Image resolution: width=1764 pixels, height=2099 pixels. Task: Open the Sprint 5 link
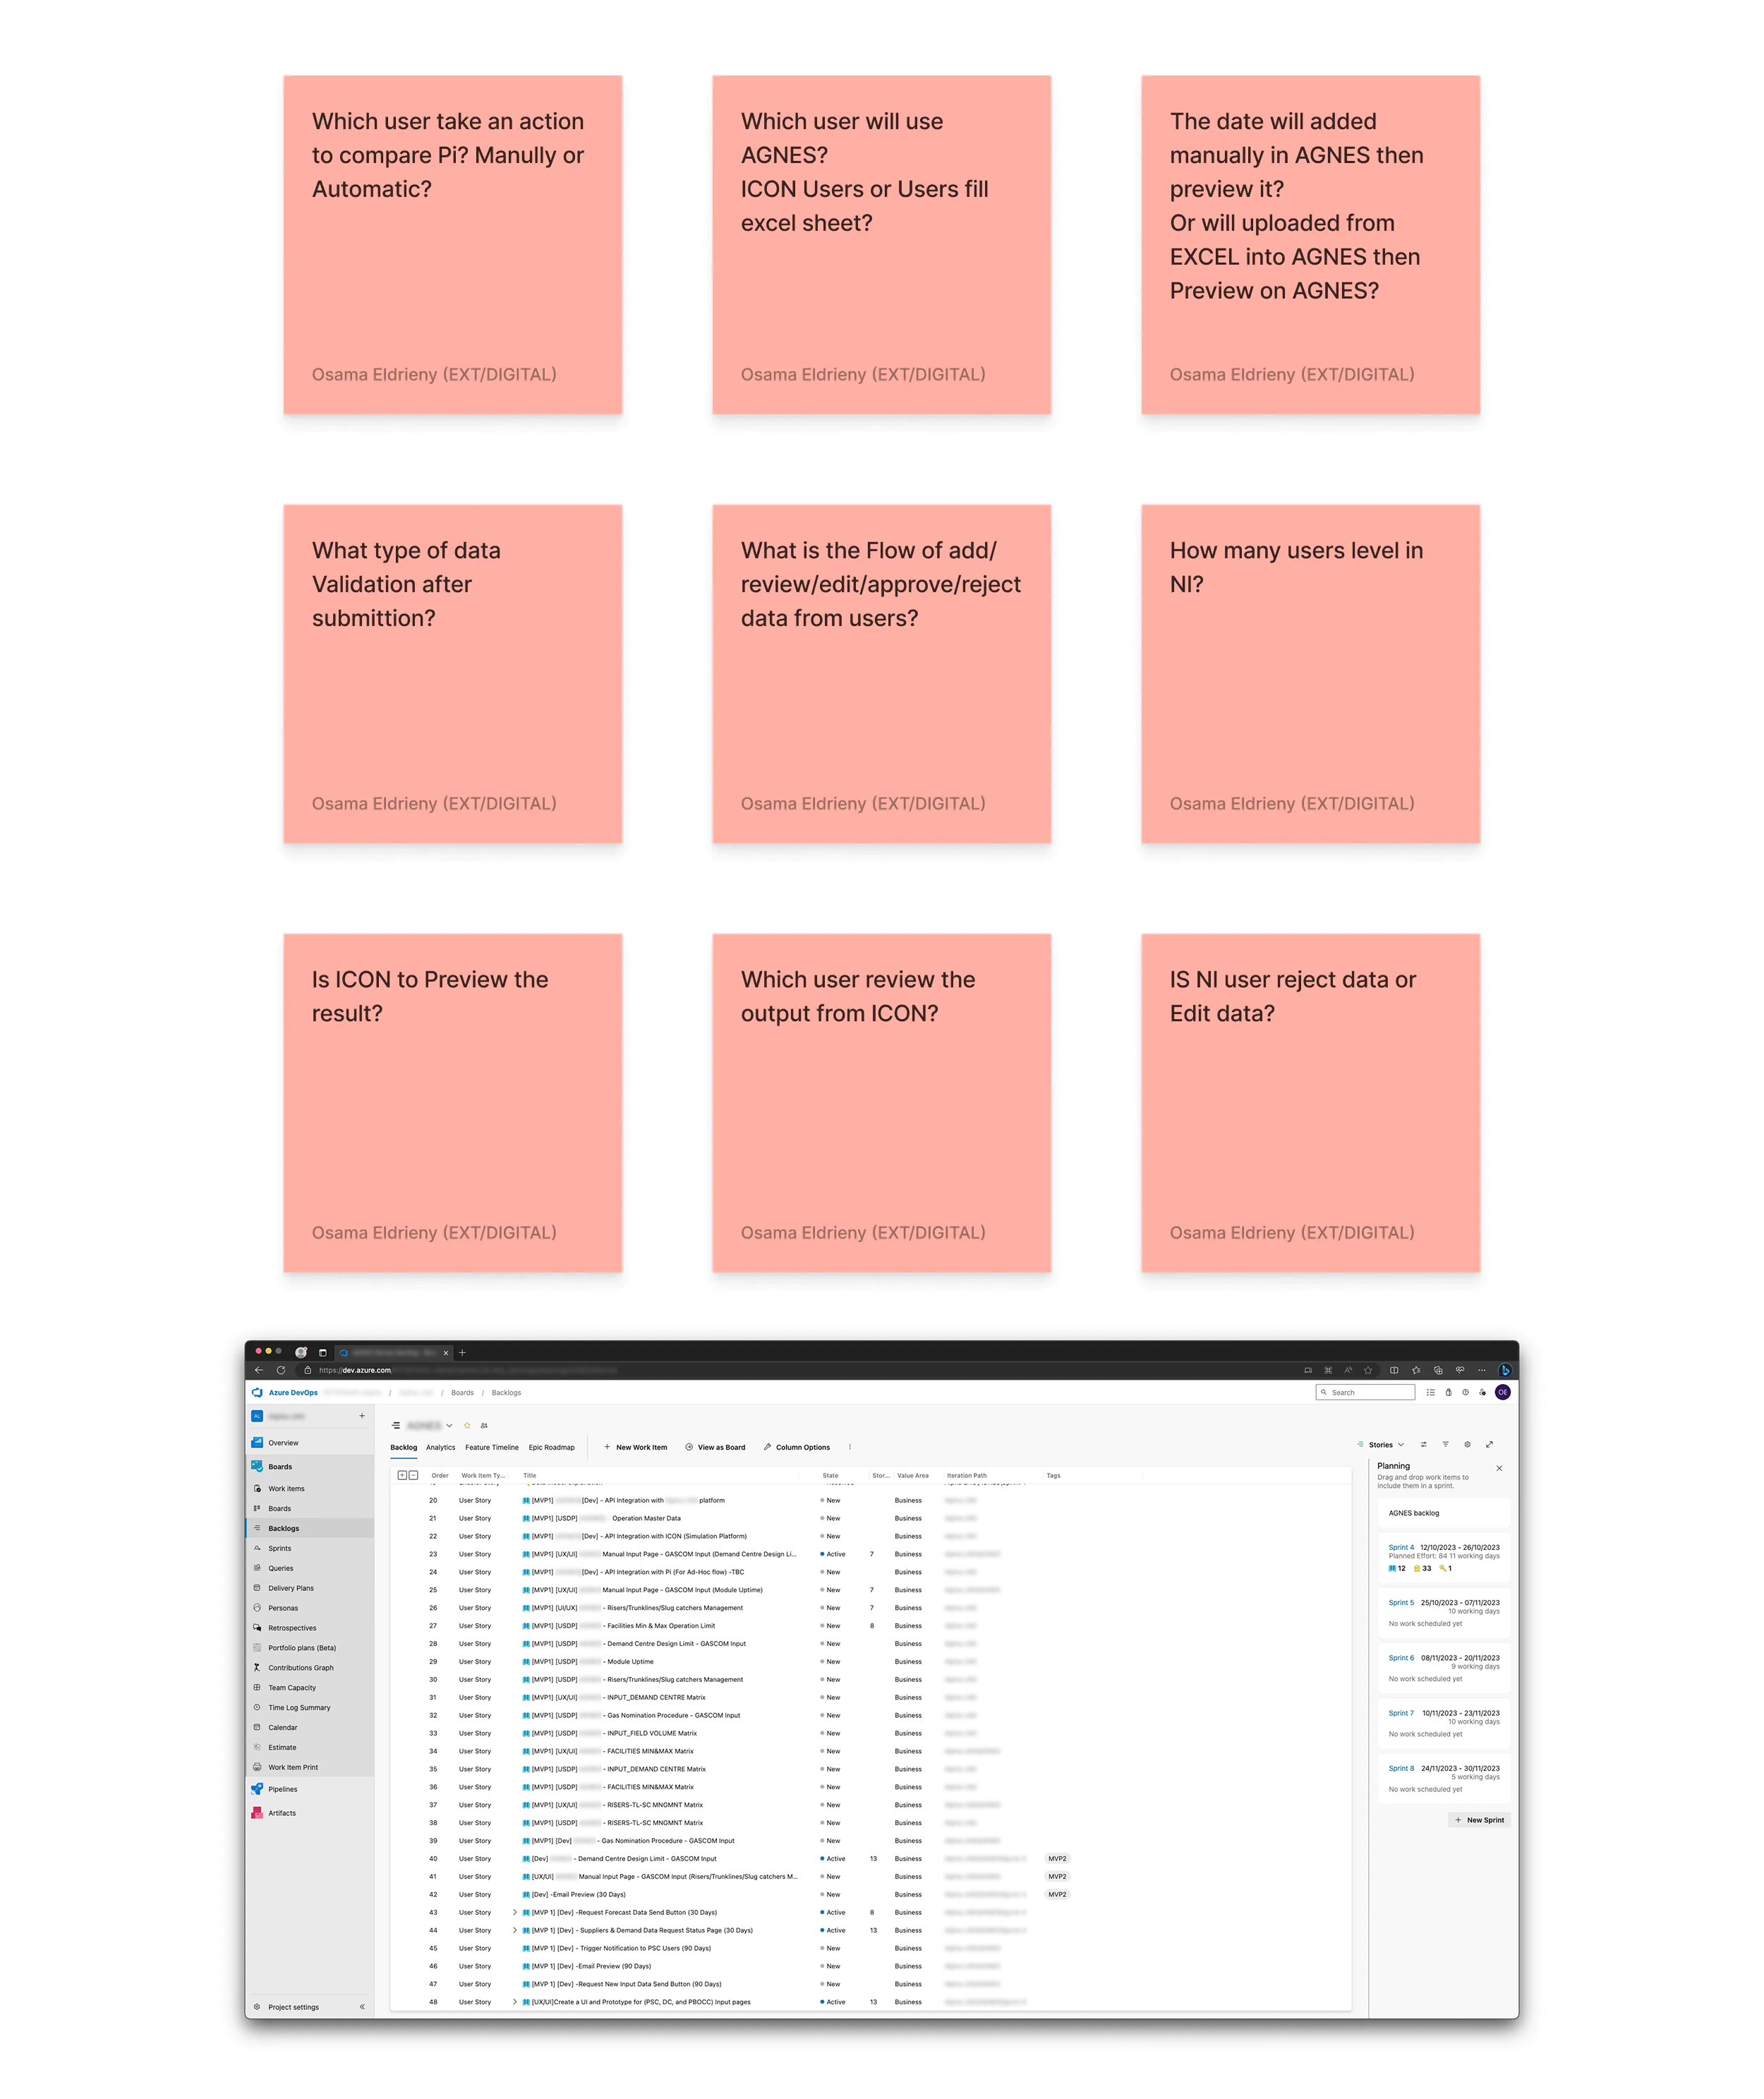pyautogui.click(x=1401, y=1603)
